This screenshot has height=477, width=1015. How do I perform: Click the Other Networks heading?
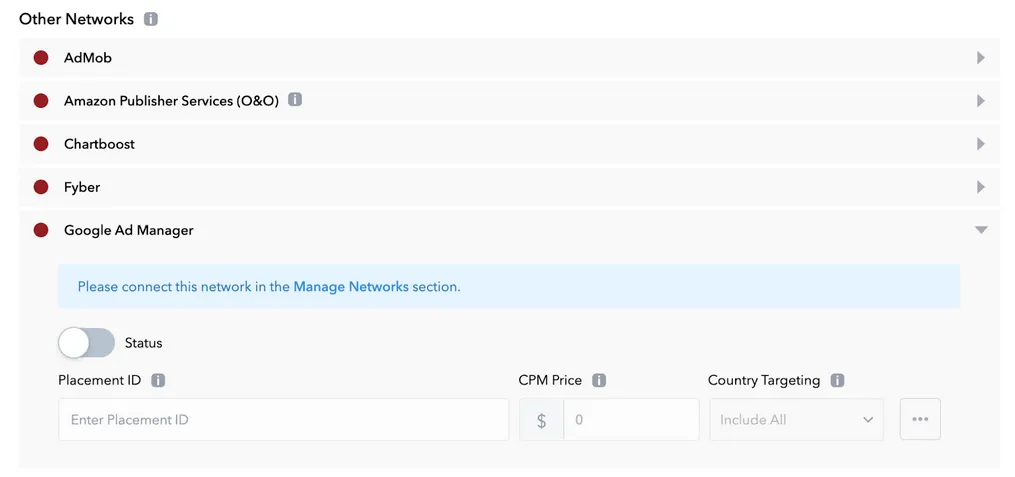76,19
